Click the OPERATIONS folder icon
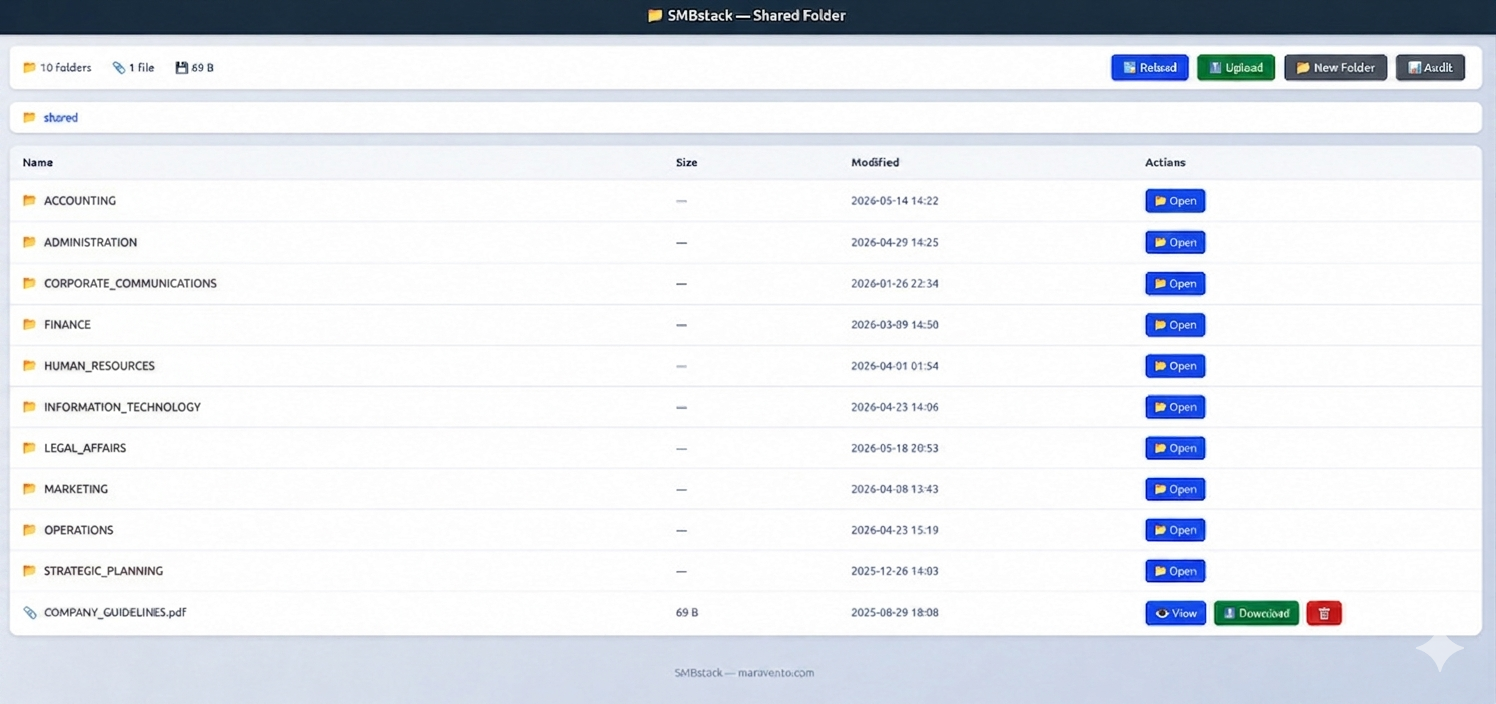1496x704 pixels. coord(29,530)
